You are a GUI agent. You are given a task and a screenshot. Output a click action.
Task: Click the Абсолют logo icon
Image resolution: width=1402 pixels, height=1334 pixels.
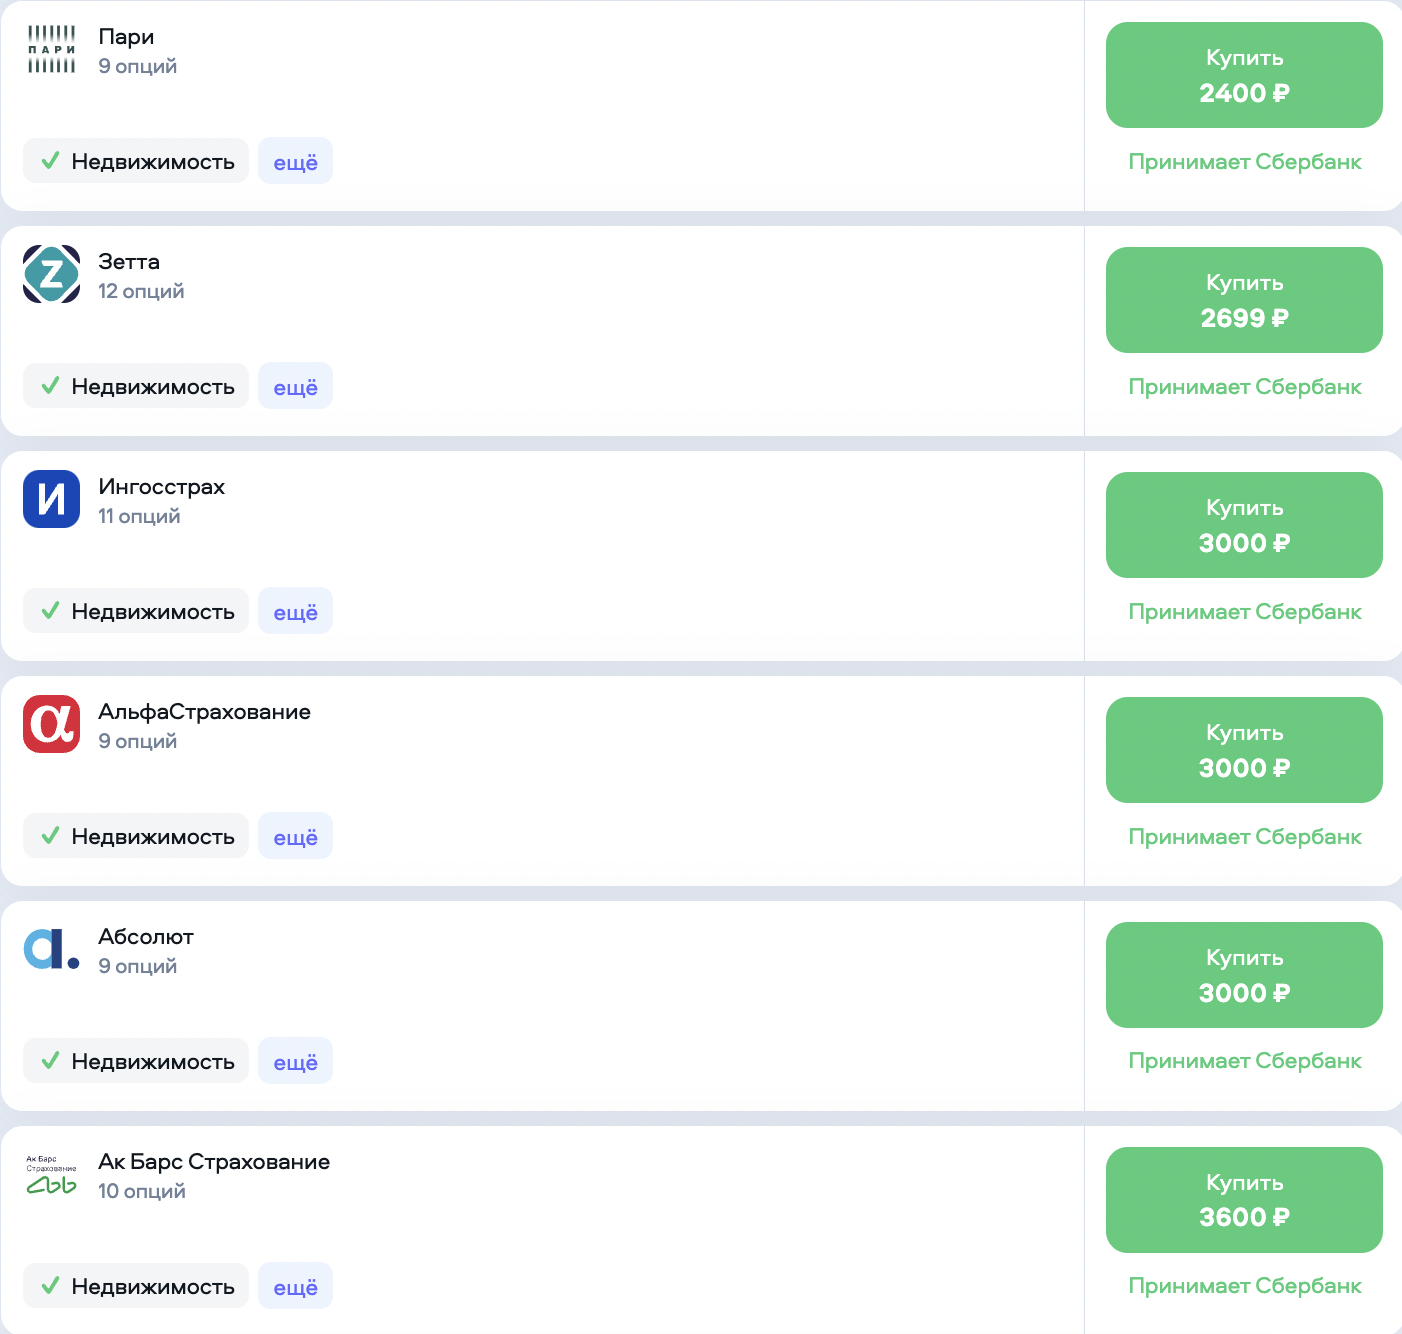(51, 949)
